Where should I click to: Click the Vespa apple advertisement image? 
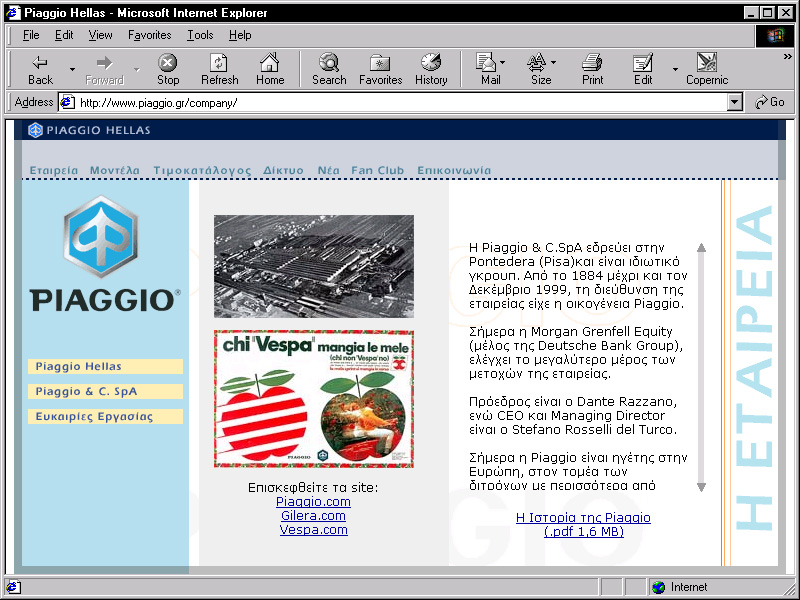coord(314,399)
